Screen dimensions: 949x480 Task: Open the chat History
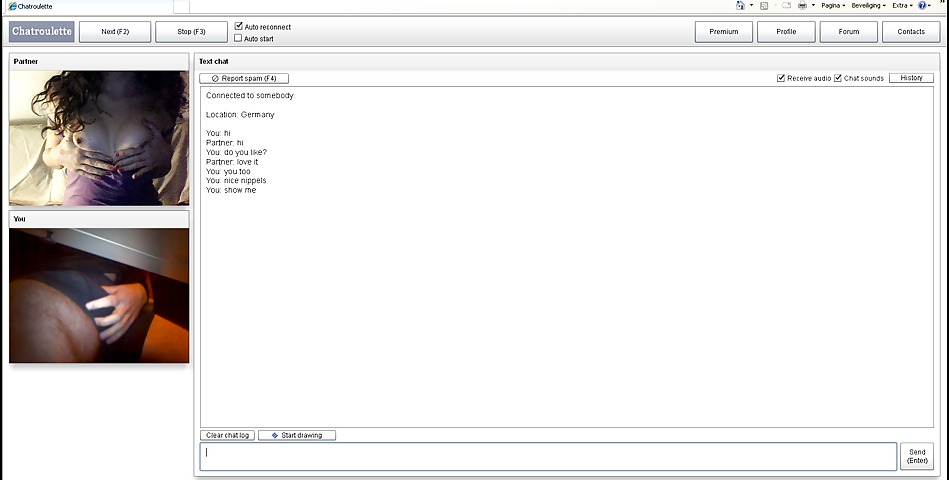tap(911, 78)
